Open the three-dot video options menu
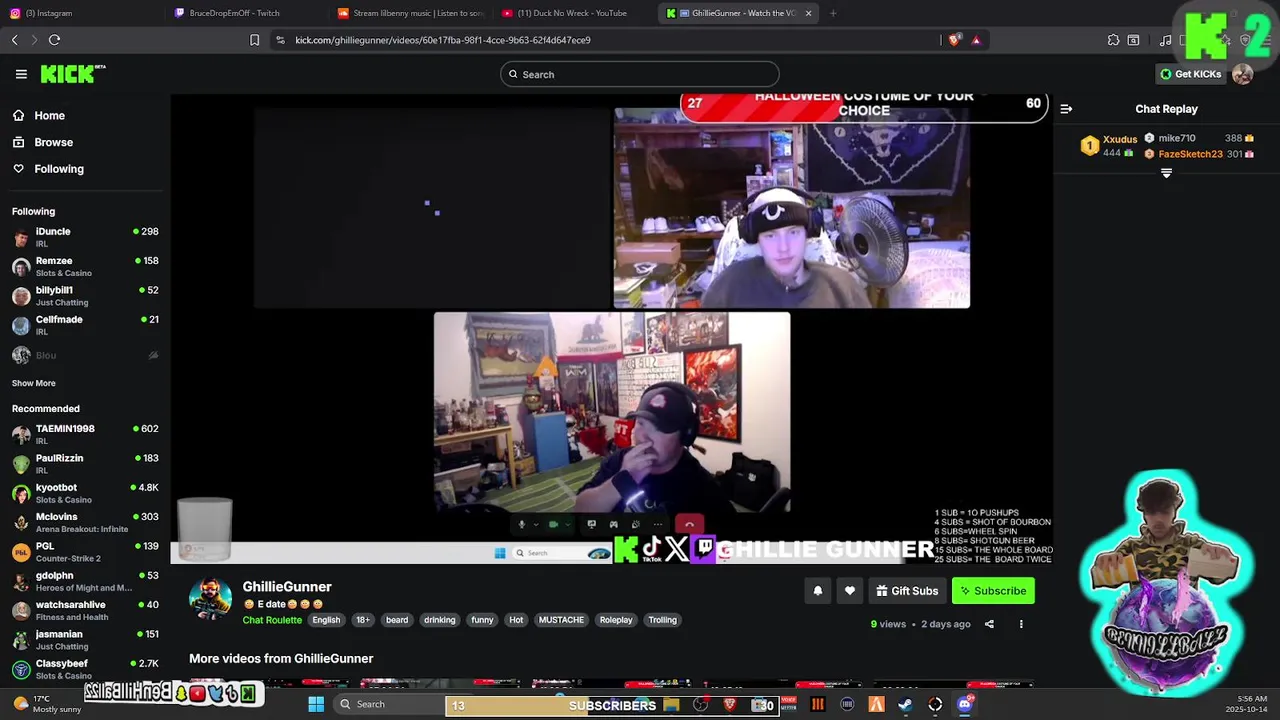The width and height of the screenshot is (1280, 720). 1021,624
